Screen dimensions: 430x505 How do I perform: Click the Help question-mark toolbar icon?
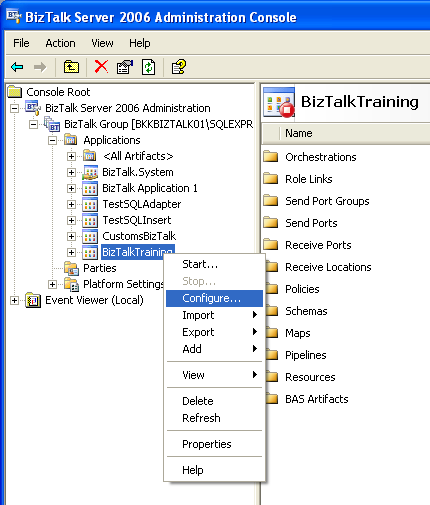click(179, 67)
